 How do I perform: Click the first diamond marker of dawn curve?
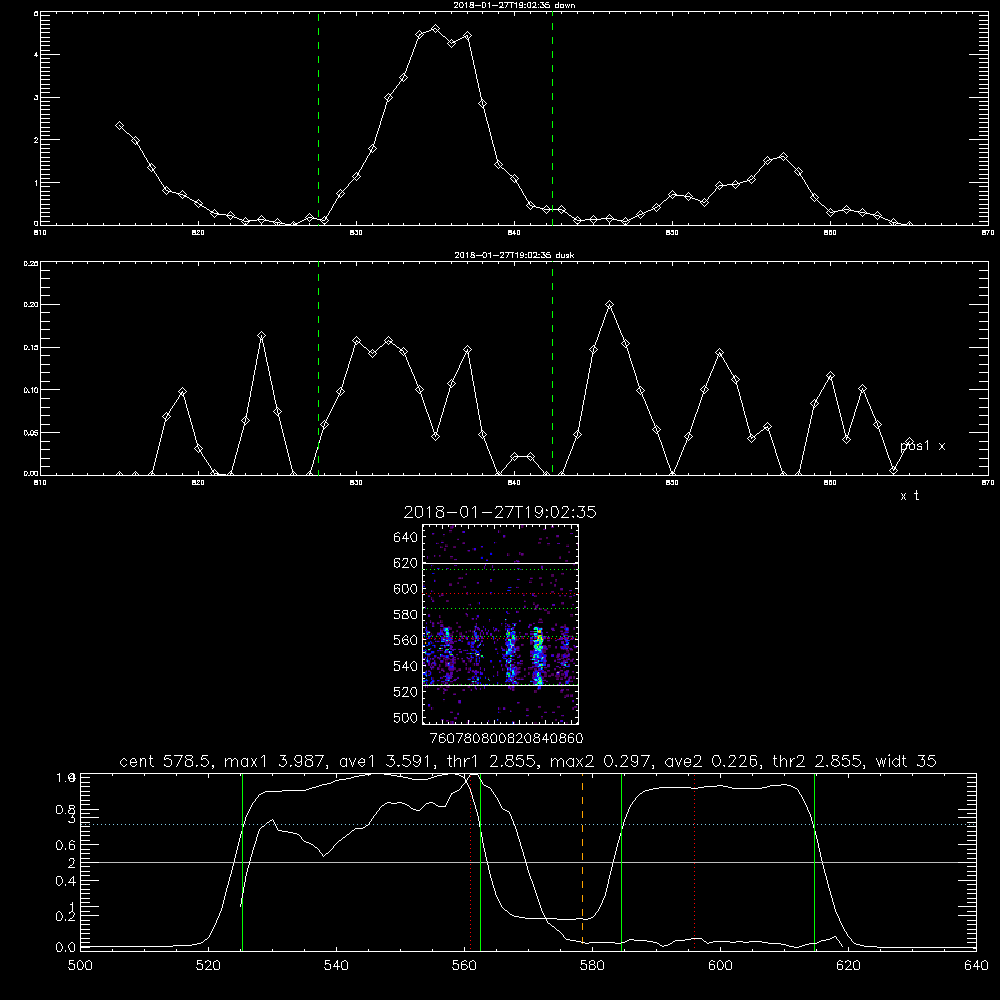pos(119,126)
